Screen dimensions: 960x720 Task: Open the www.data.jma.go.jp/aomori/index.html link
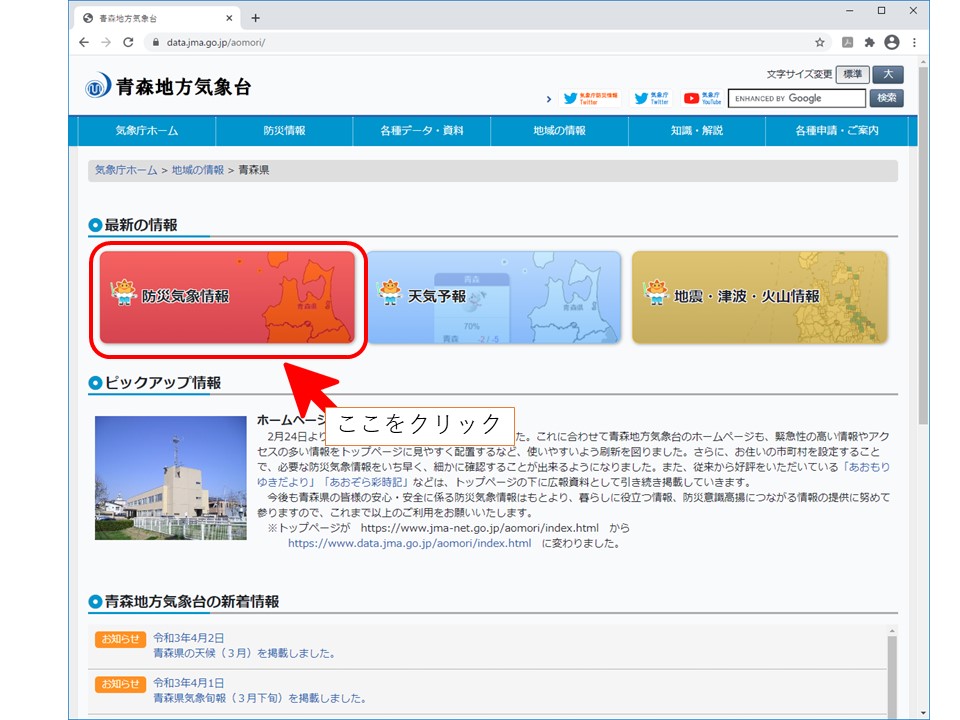click(410, 543)
